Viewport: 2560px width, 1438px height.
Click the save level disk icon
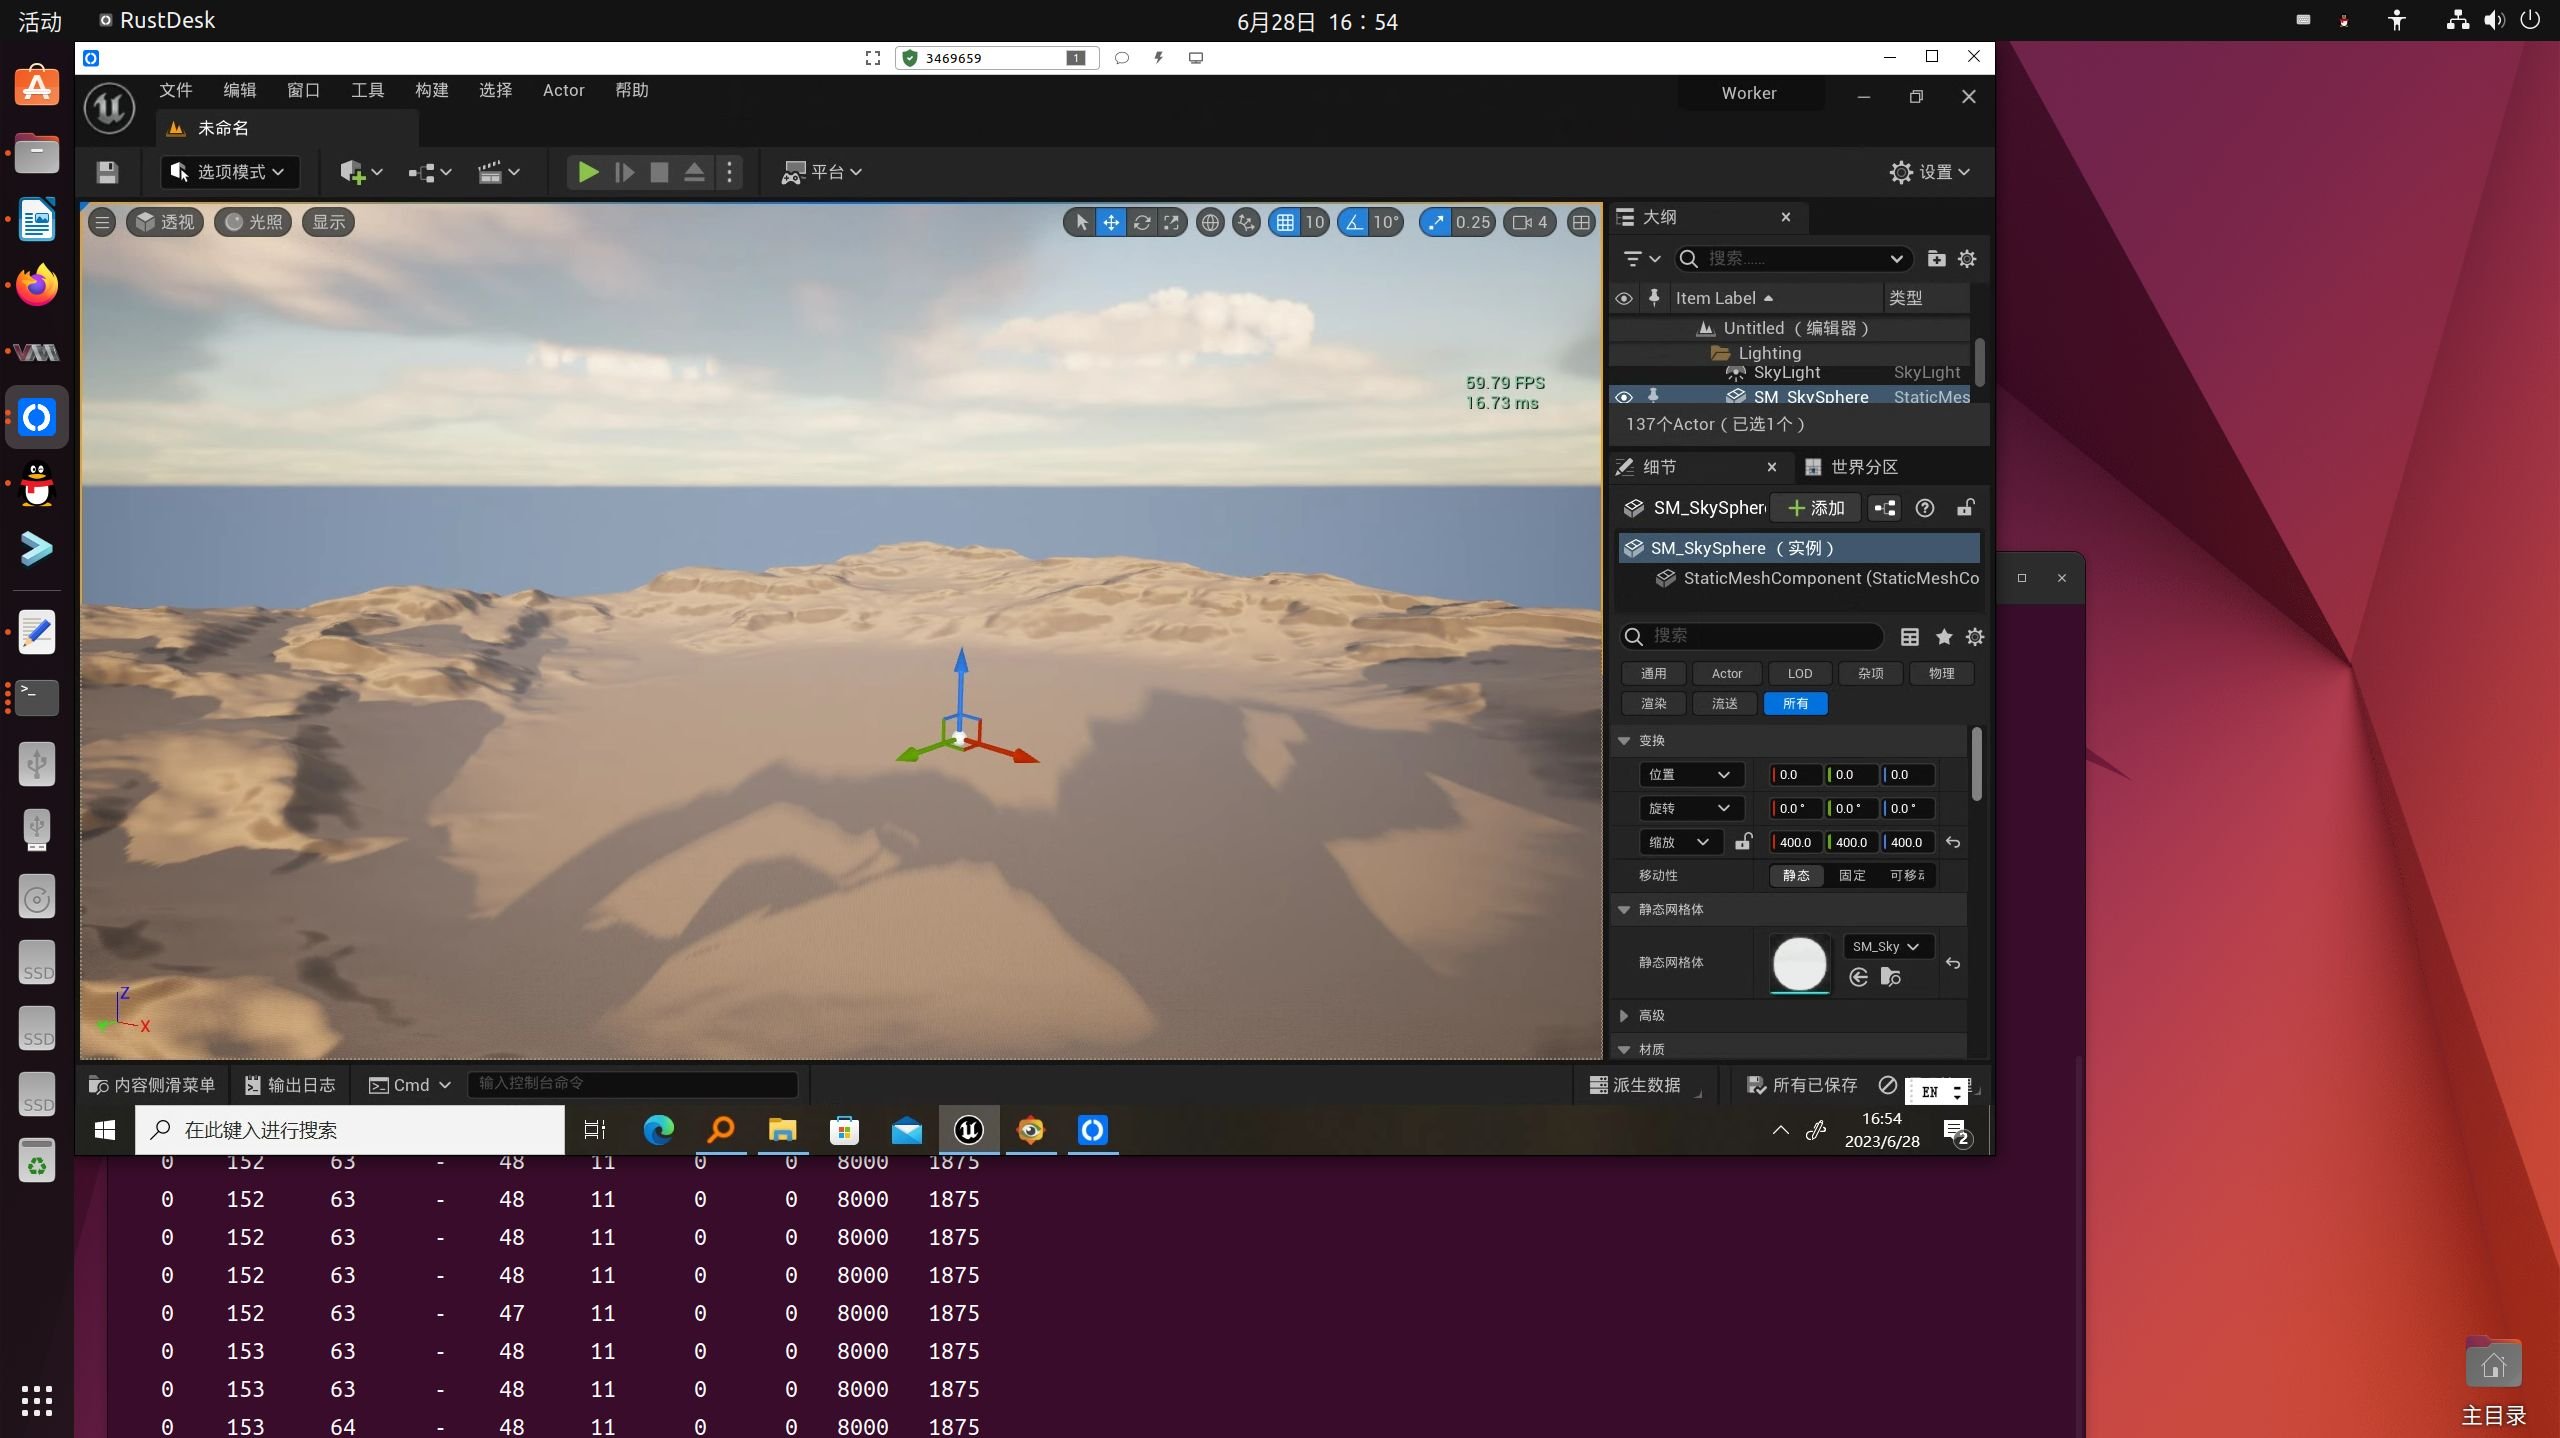[x=107, y=172]
